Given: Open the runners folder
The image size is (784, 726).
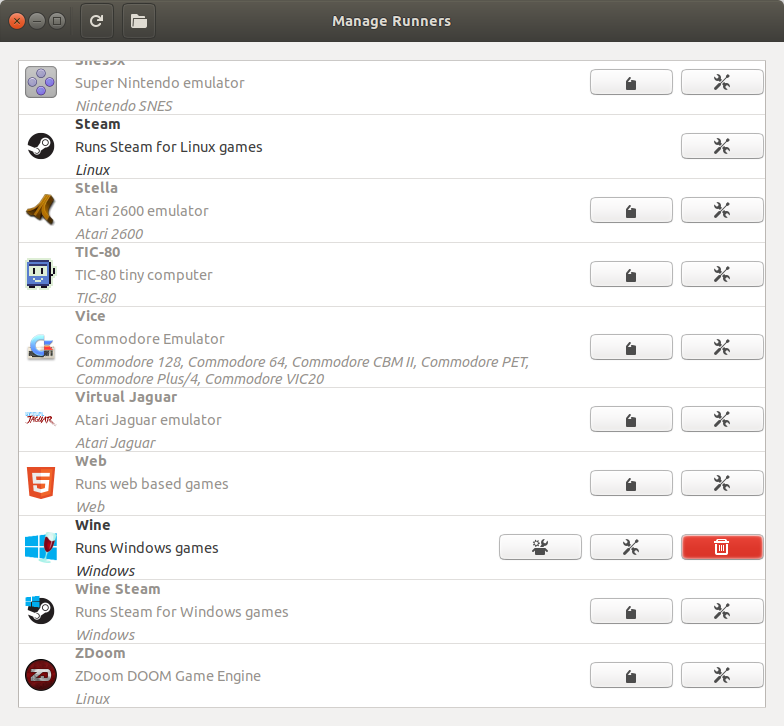Looking at the screenshot, I should (x=139, y=21).
